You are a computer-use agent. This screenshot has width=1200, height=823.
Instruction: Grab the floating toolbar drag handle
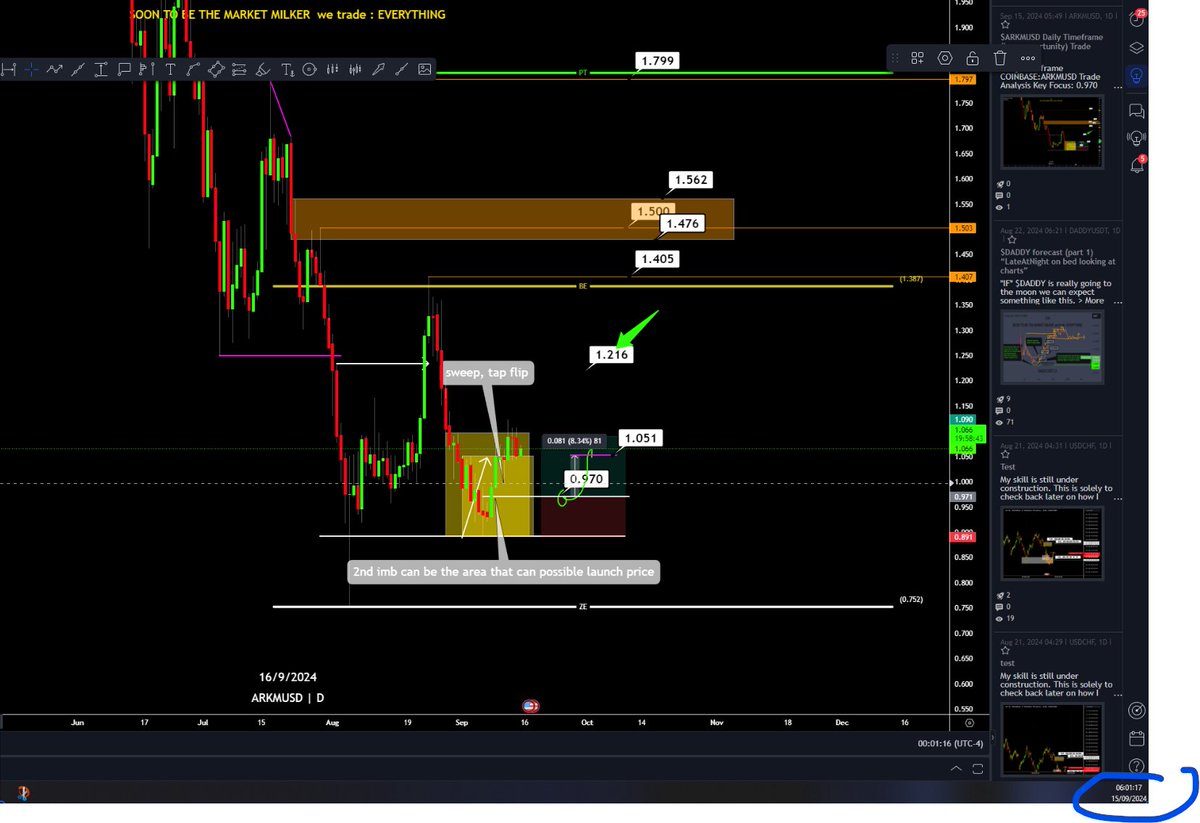893,58
